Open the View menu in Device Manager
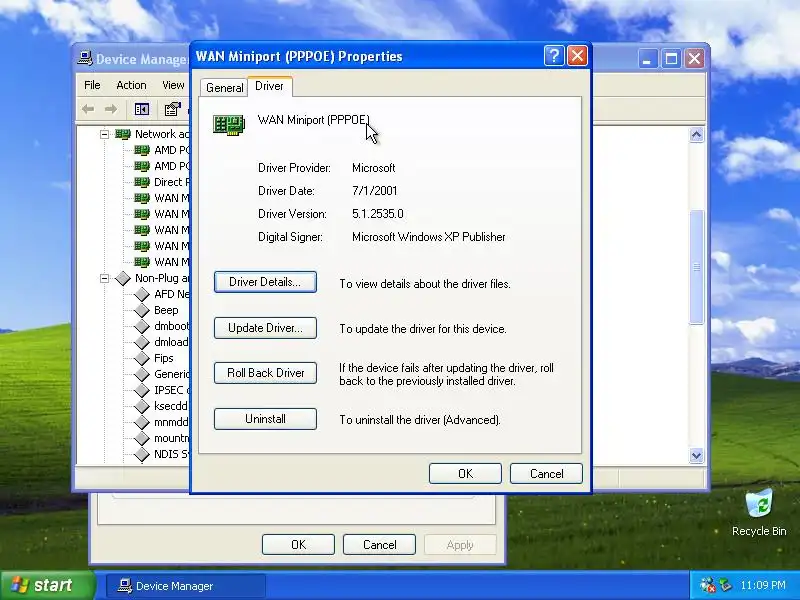 tap(173, 85)
